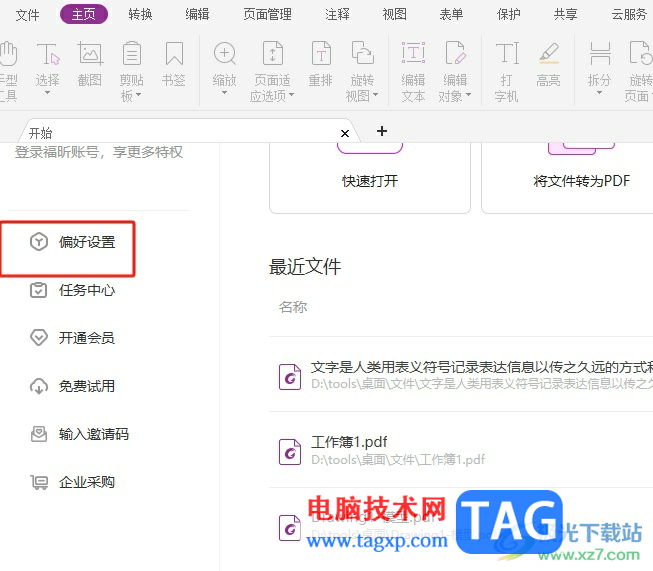Choose the Highlight (高亮) marker icon
This screenshot has width=653, height=571.
pos(549,53)
